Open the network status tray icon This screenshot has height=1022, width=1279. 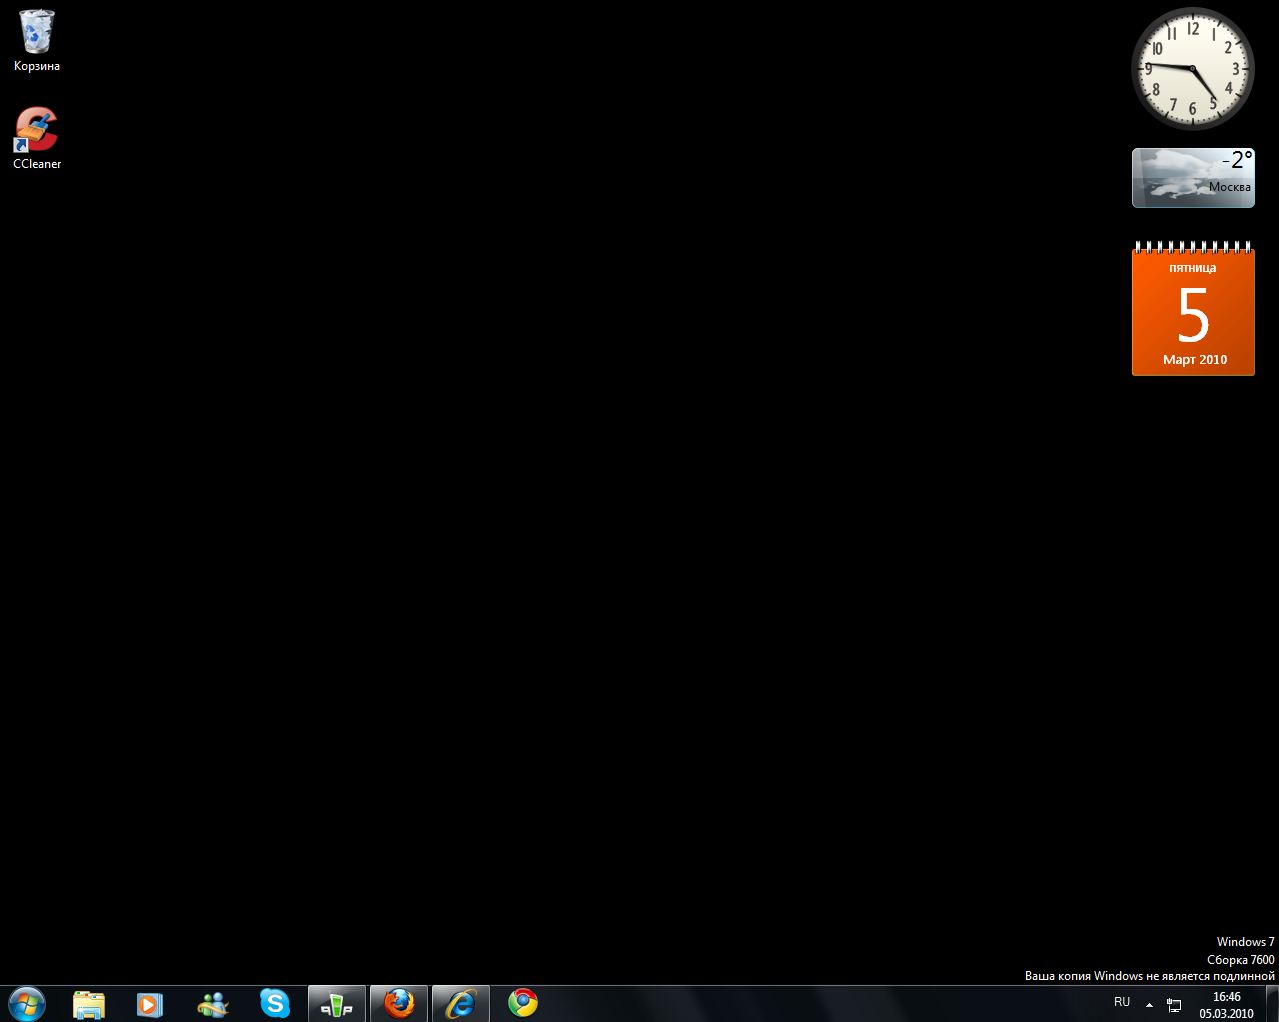pyautogui.click(x=1174, y=1005)
